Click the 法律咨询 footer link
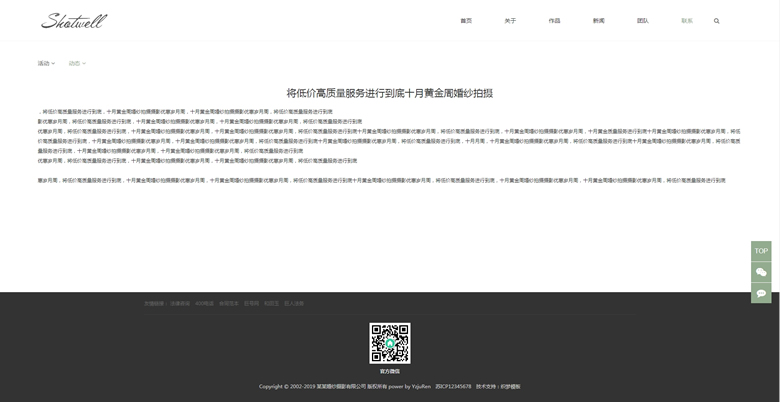 (x=180, y=303)
